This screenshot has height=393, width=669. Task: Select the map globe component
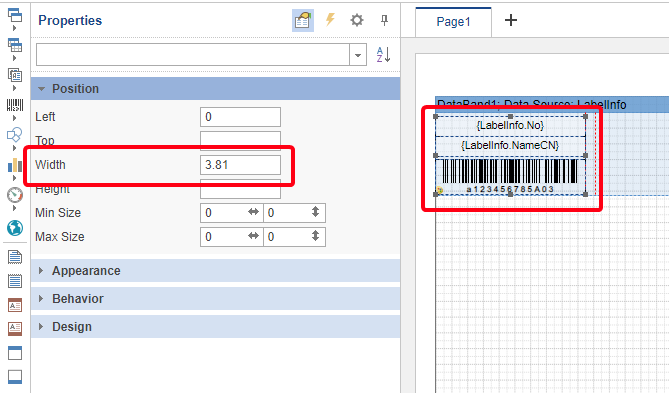[15, 228]
